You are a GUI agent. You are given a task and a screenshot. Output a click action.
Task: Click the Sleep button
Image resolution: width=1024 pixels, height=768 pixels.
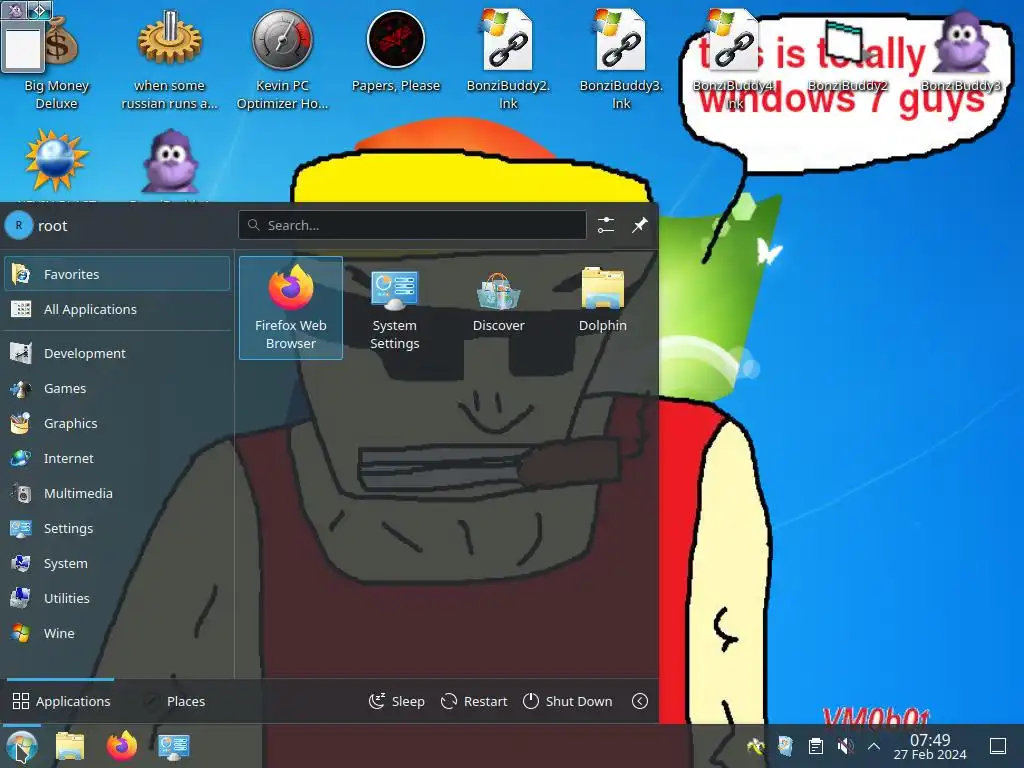[396, 701]
